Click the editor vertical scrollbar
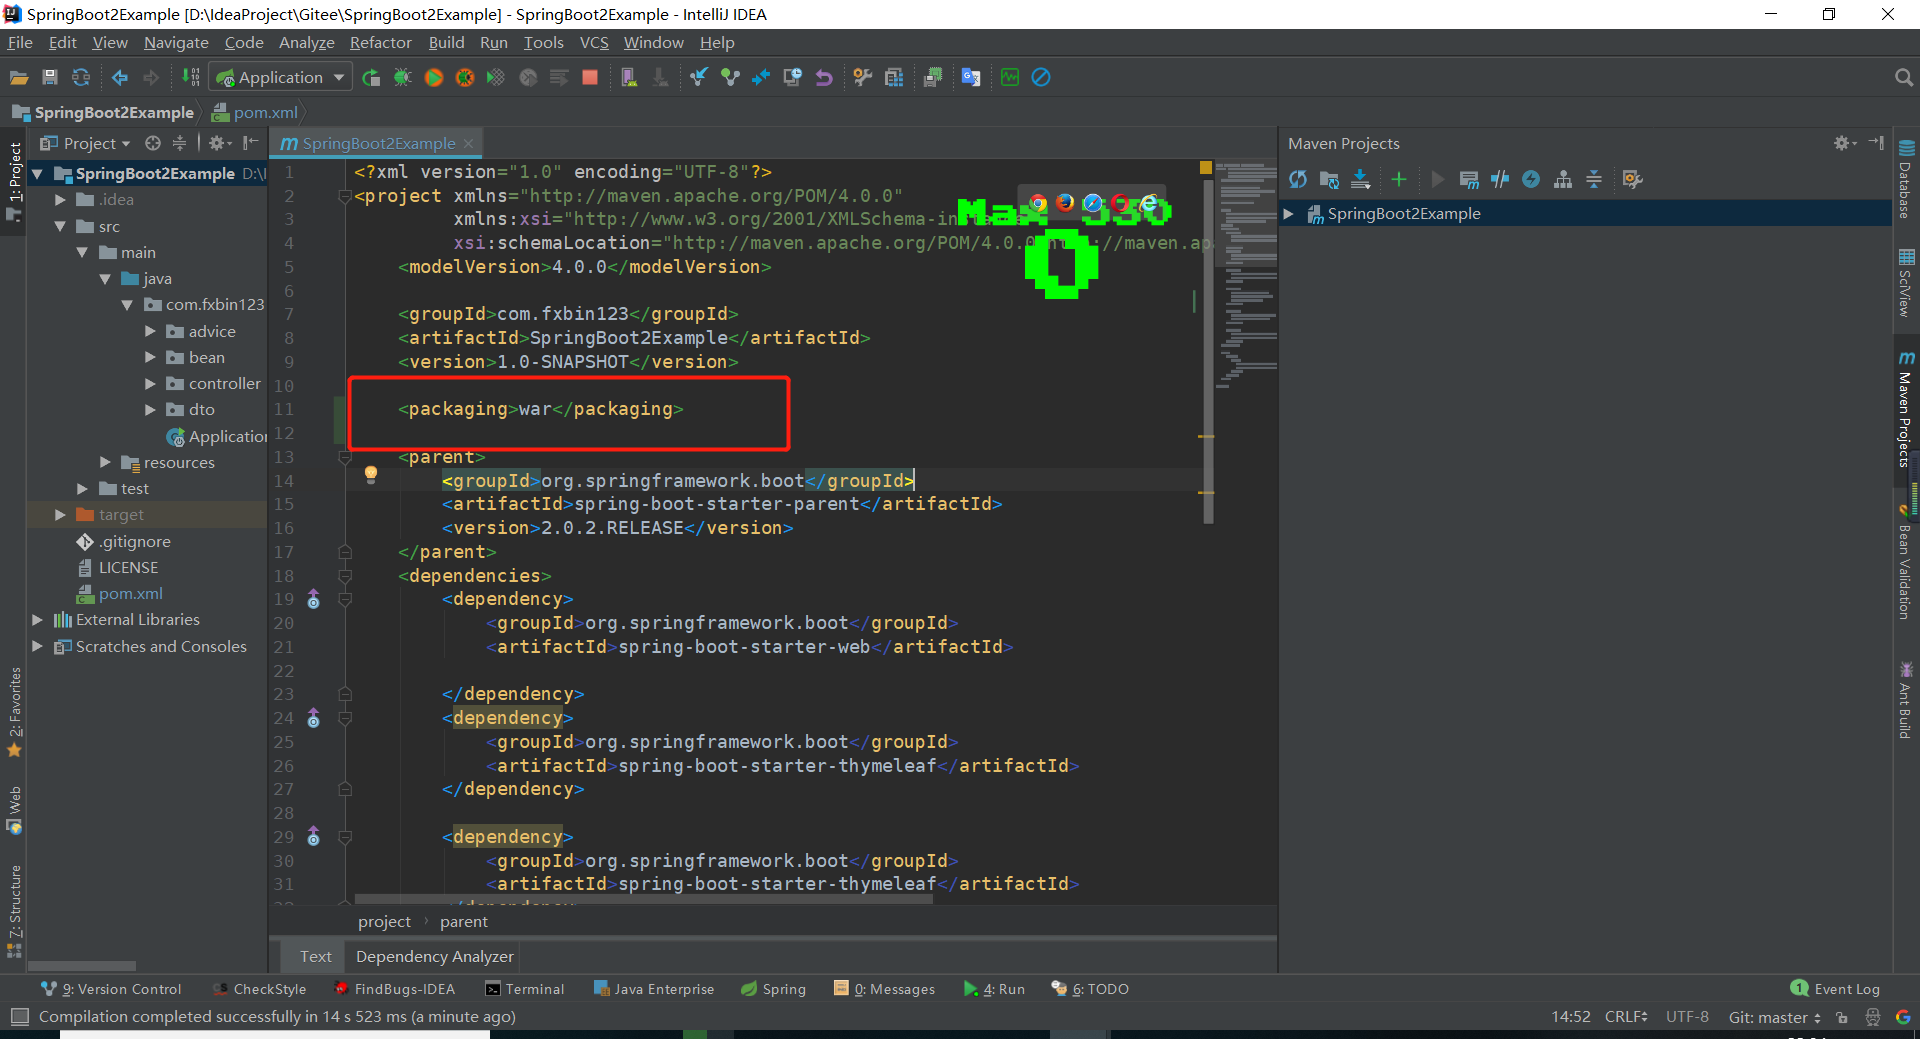 pyautogui.click(x=1208, y=352)
